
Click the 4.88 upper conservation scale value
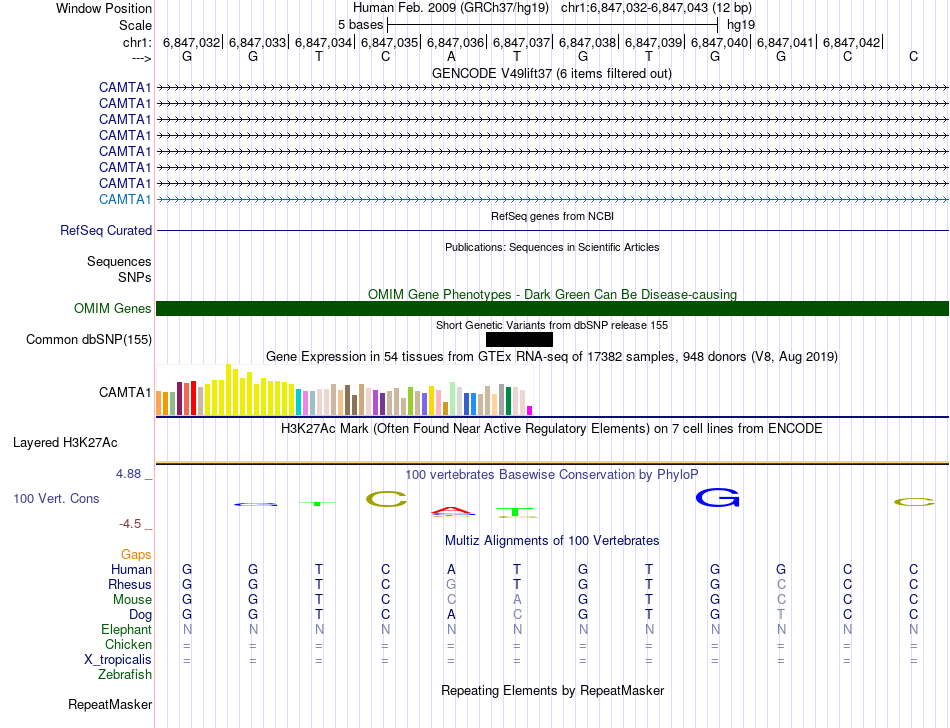coord(128,474)
